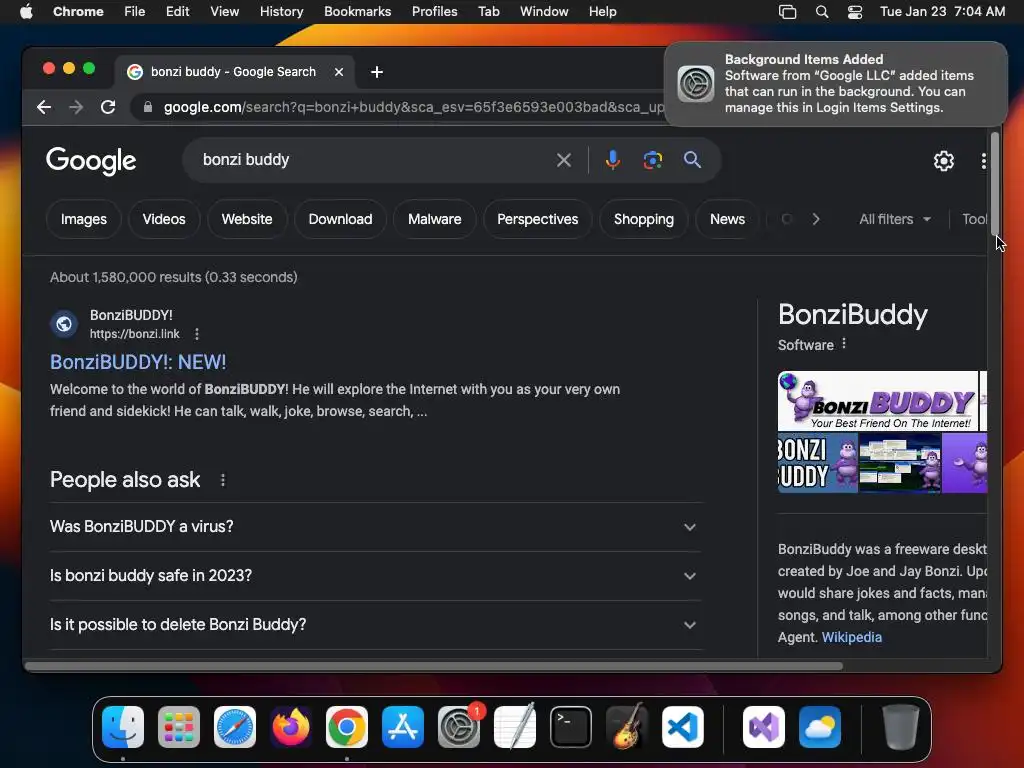Open People also ask options menu
1024x768 pixels.
click(223, 480)
